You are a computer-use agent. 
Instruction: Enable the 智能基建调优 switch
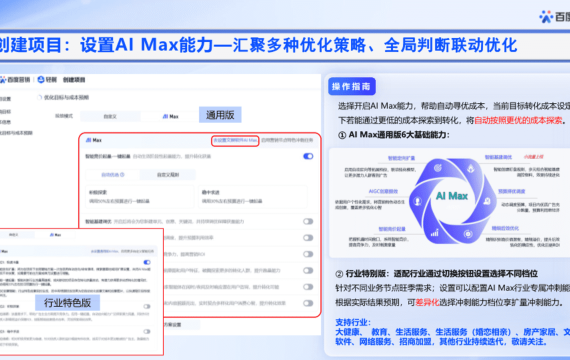click(308, 221)
